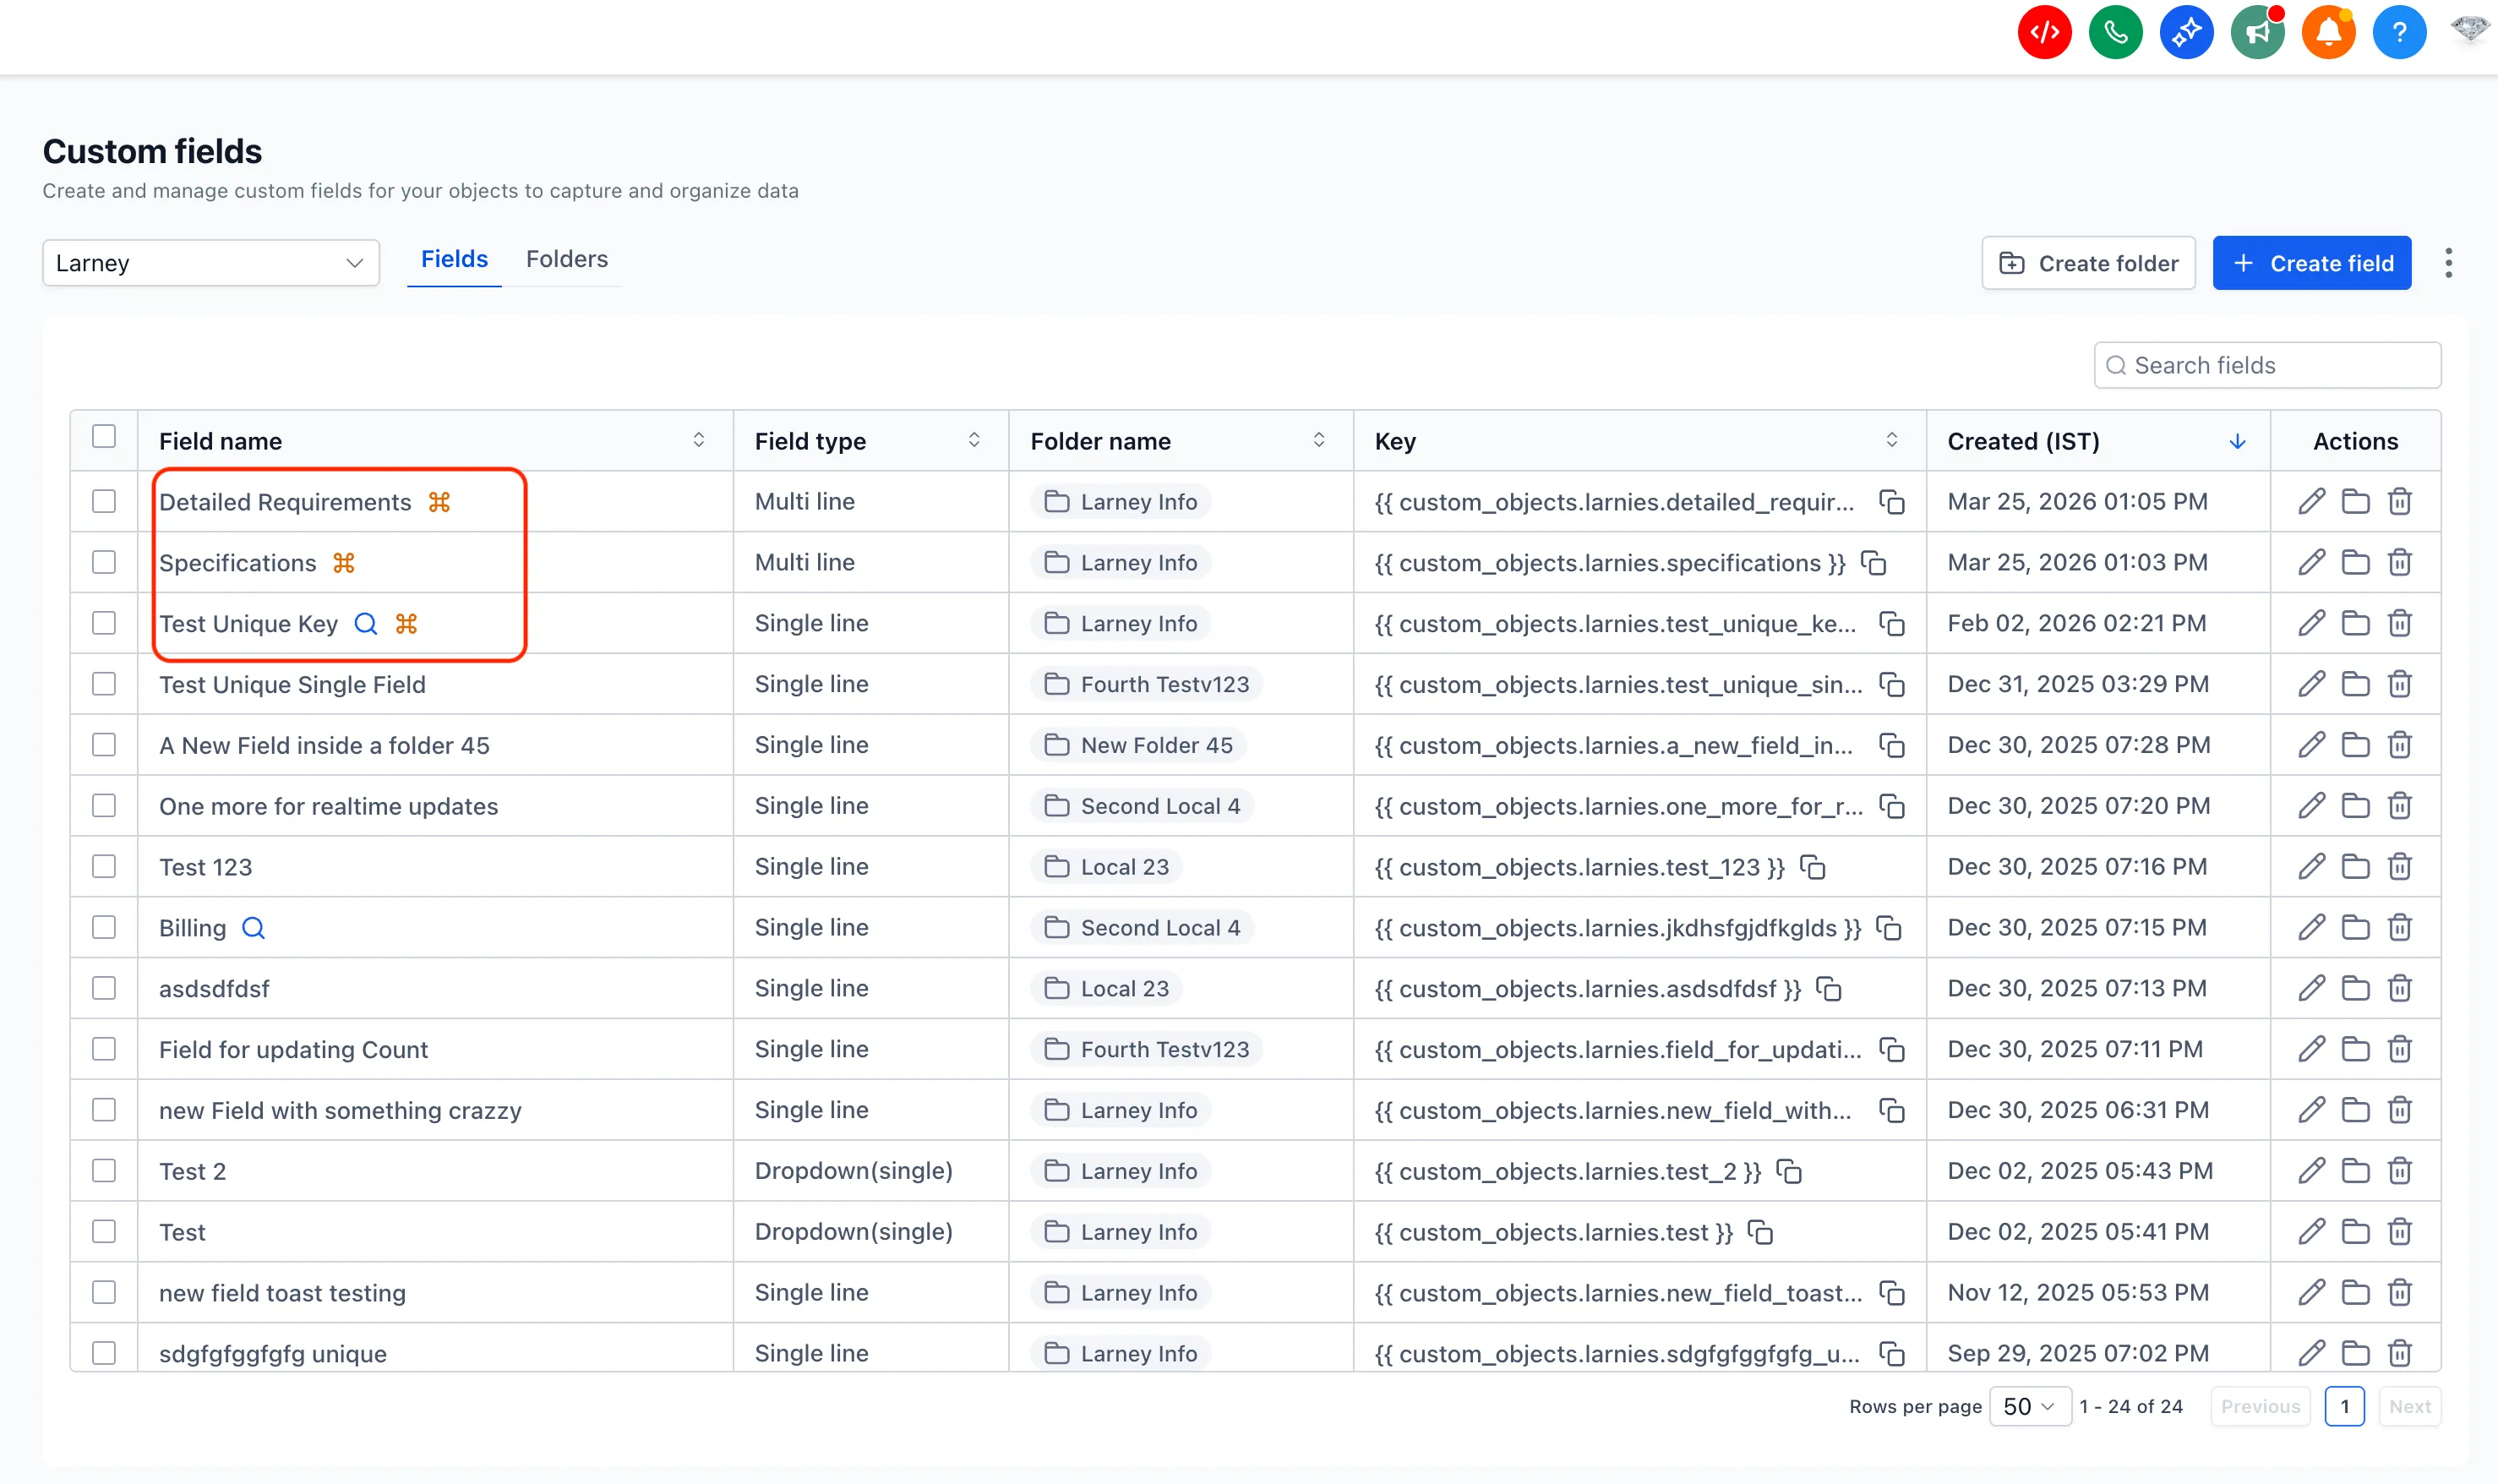Switch to the Folders tab
This screenshot has height=1484, width=2498.
coord(566,259)
